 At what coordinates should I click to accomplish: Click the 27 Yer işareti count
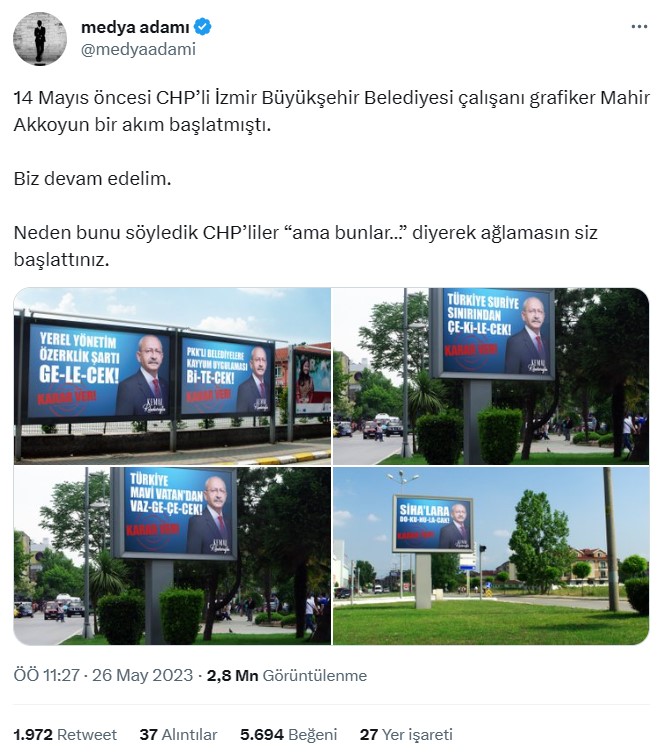pyautogui.click(x=406, y=735)
